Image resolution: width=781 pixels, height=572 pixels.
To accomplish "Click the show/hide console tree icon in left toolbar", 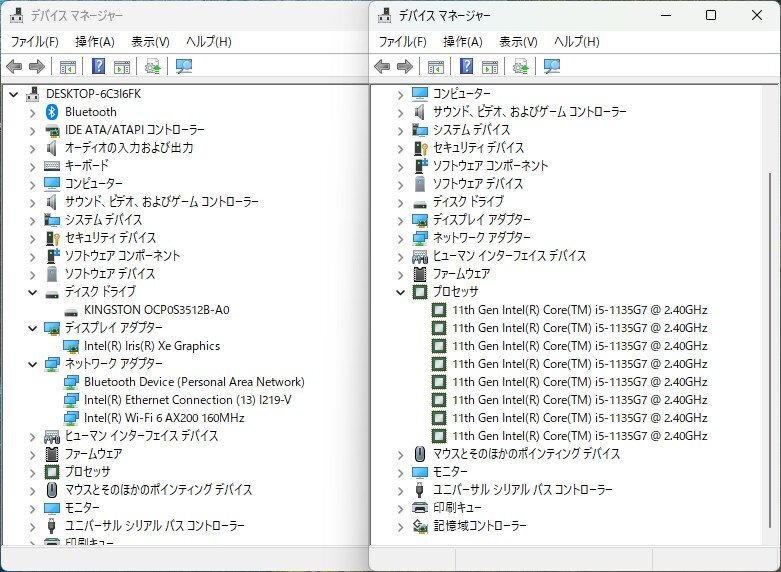I will (67, 67).
